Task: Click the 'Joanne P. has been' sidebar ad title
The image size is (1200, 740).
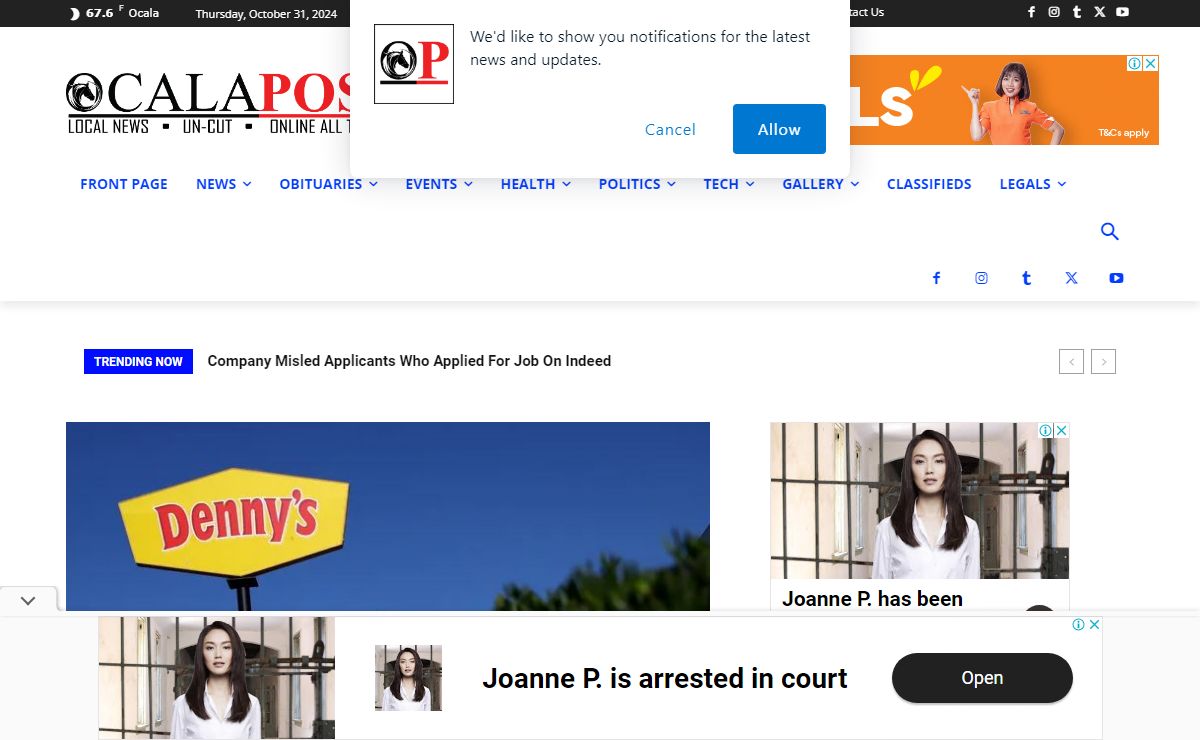Action: coord(872,599)
